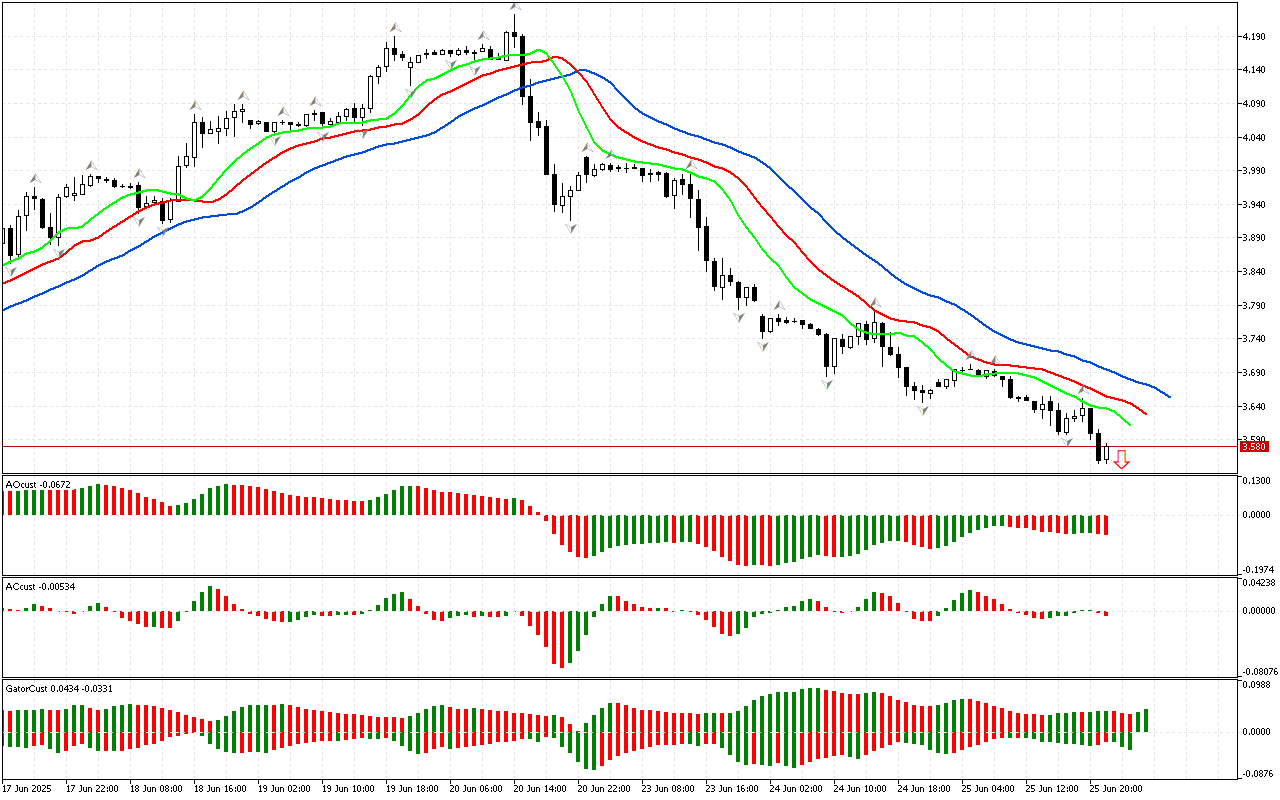Viewport: 1280px width, 800px height.
Task: Select the last white candle on the chart
Action: 1106,453
